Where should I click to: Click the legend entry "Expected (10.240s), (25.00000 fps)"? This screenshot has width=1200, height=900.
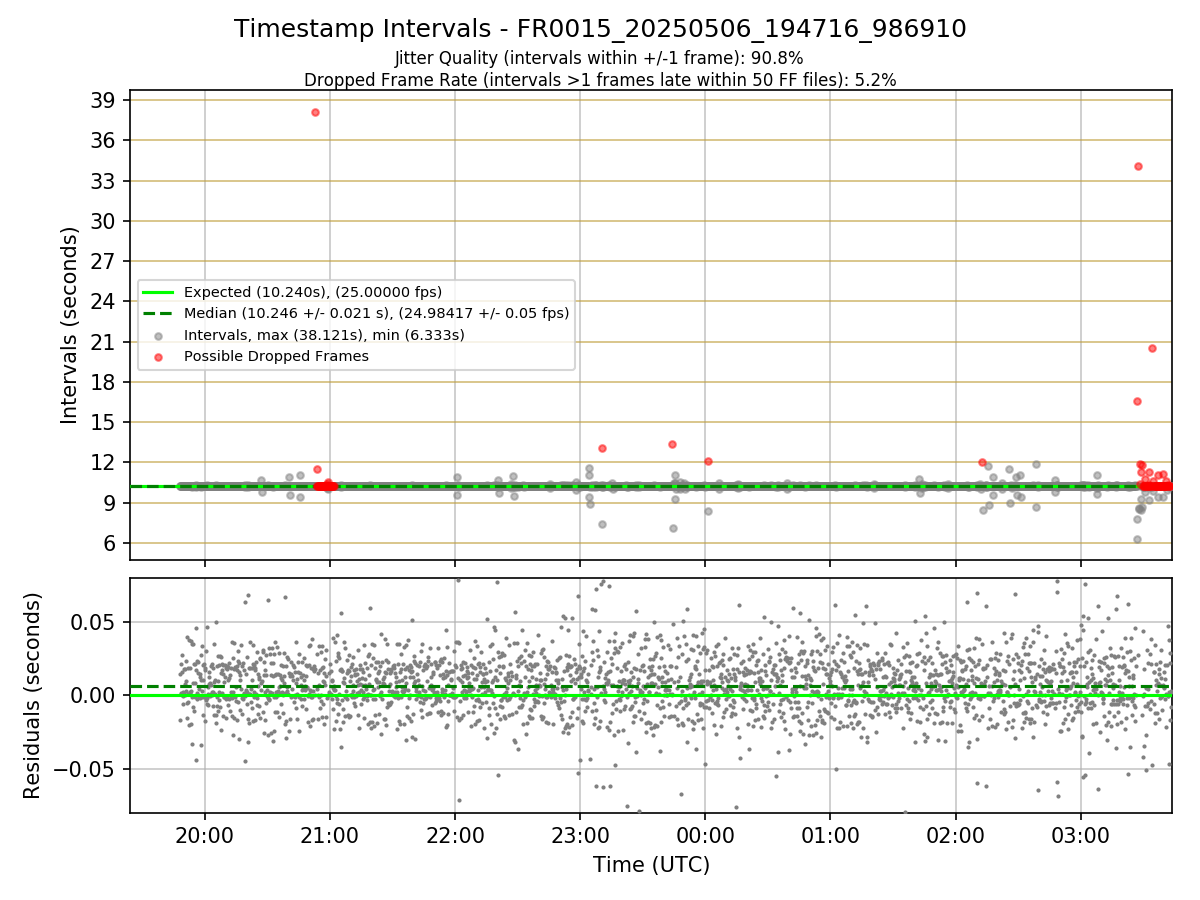313,292
